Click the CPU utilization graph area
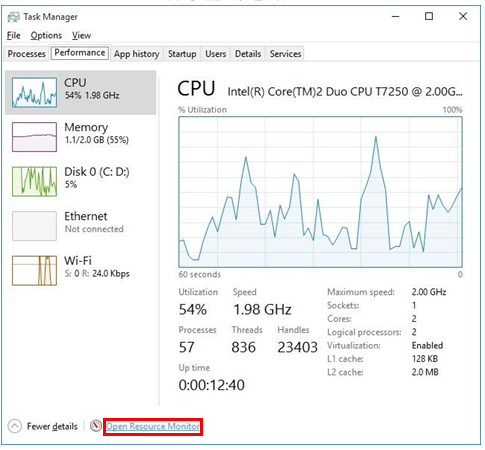Viewport: 485px width, 450px height. (320, 192)
